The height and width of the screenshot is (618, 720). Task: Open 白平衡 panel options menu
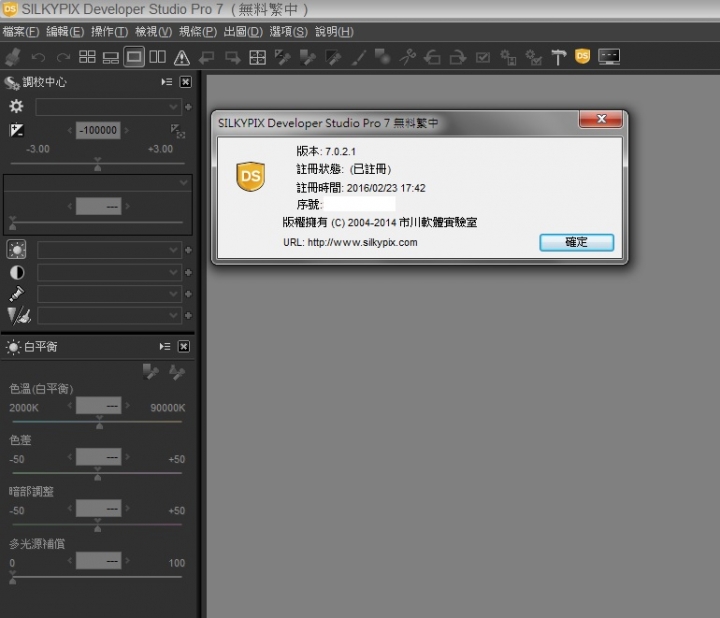(x=165, y=347)
